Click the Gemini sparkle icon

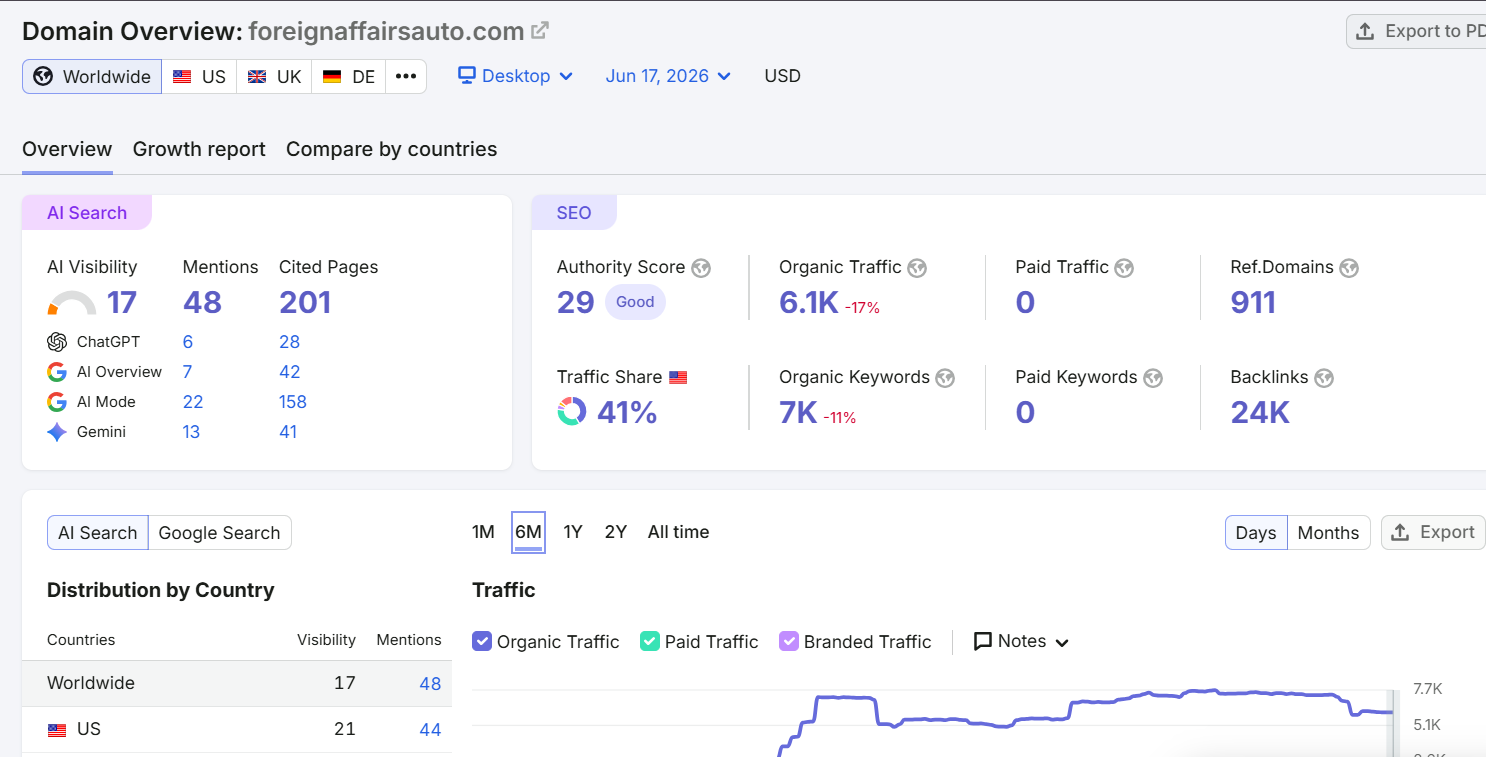tap(57, 432)
